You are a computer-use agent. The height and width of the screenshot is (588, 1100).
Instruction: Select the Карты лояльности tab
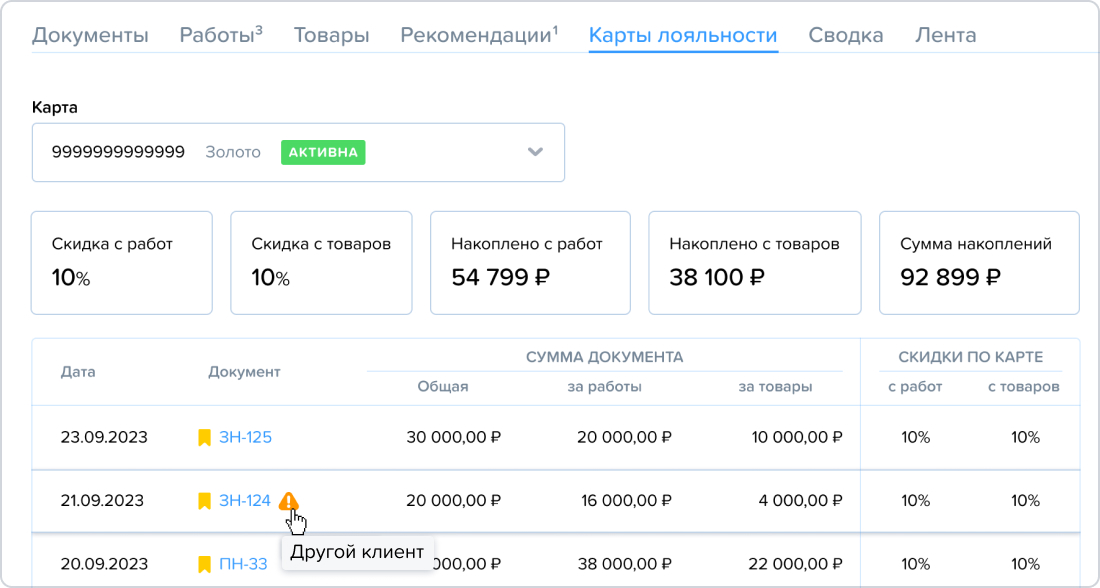pos(683,35)
